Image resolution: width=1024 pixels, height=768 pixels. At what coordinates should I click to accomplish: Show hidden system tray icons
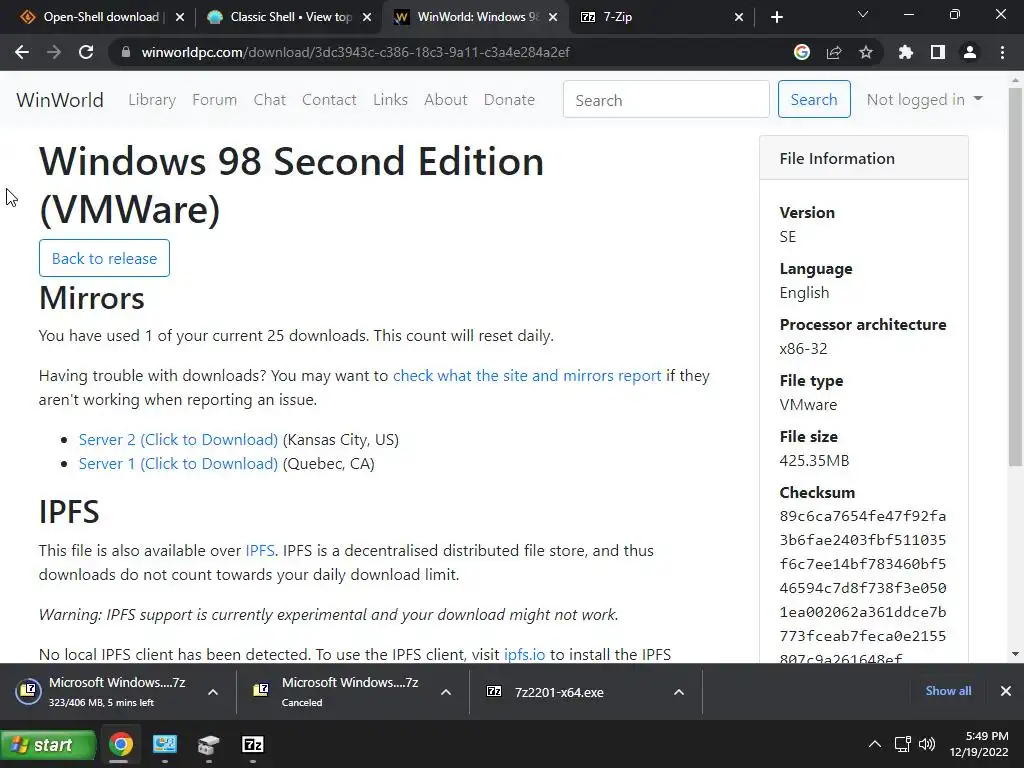click(x=874, y=744)
